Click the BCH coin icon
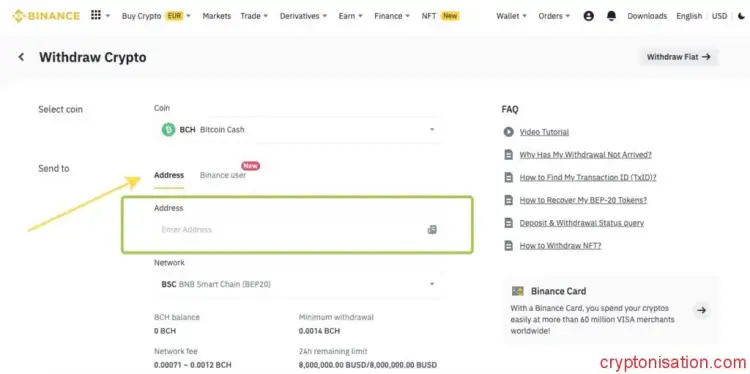Screen dimensions: 750x374 [x=168, y=130]
